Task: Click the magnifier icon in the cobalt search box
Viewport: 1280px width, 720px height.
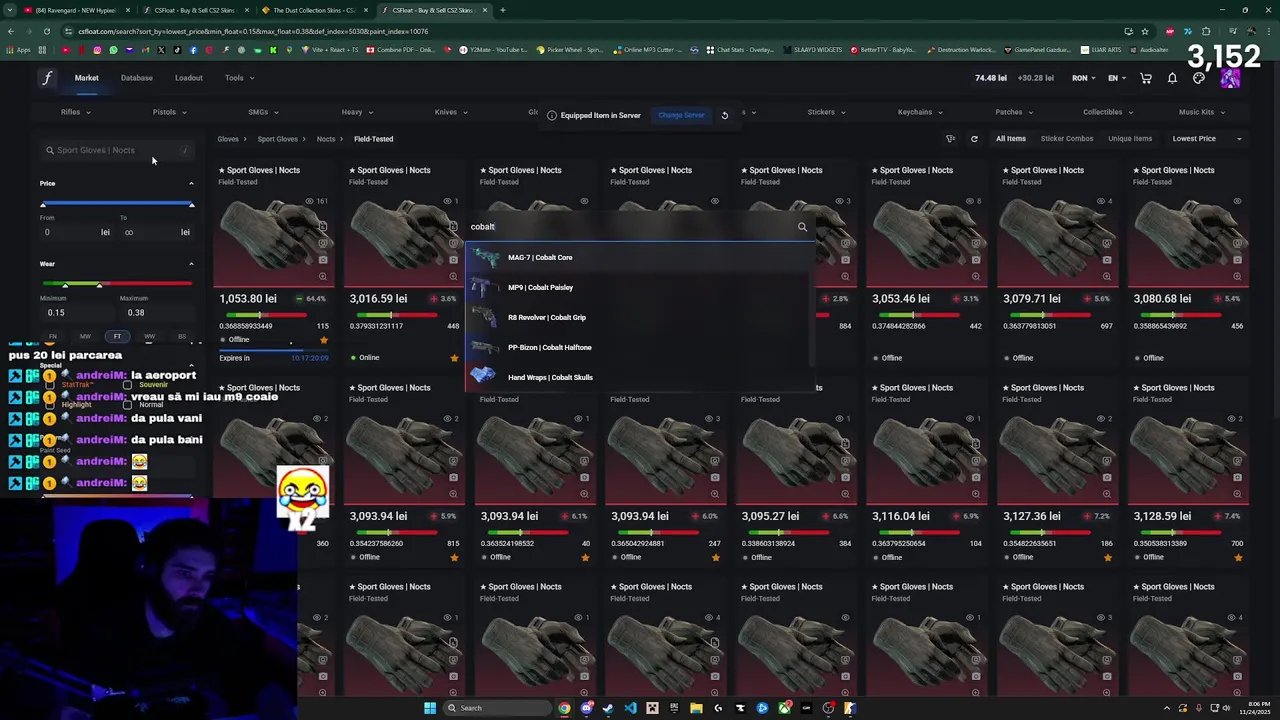Action: (802, 227)
